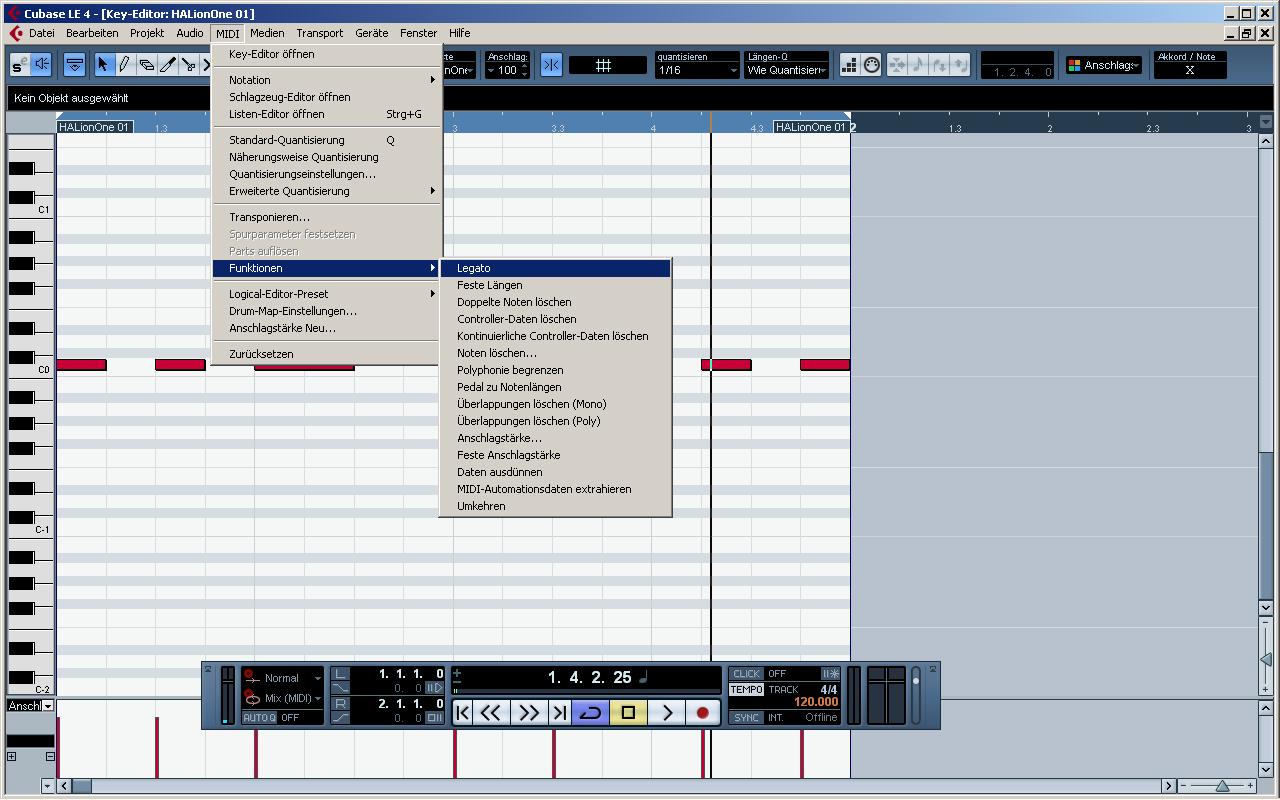Click the Record Note-On Velocity icon
Viewport: 1280px width, 800px height.
click(939, 65)
